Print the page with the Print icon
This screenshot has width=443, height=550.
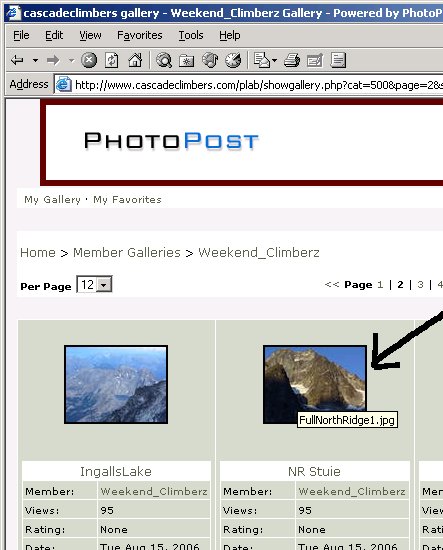point(292,60)
